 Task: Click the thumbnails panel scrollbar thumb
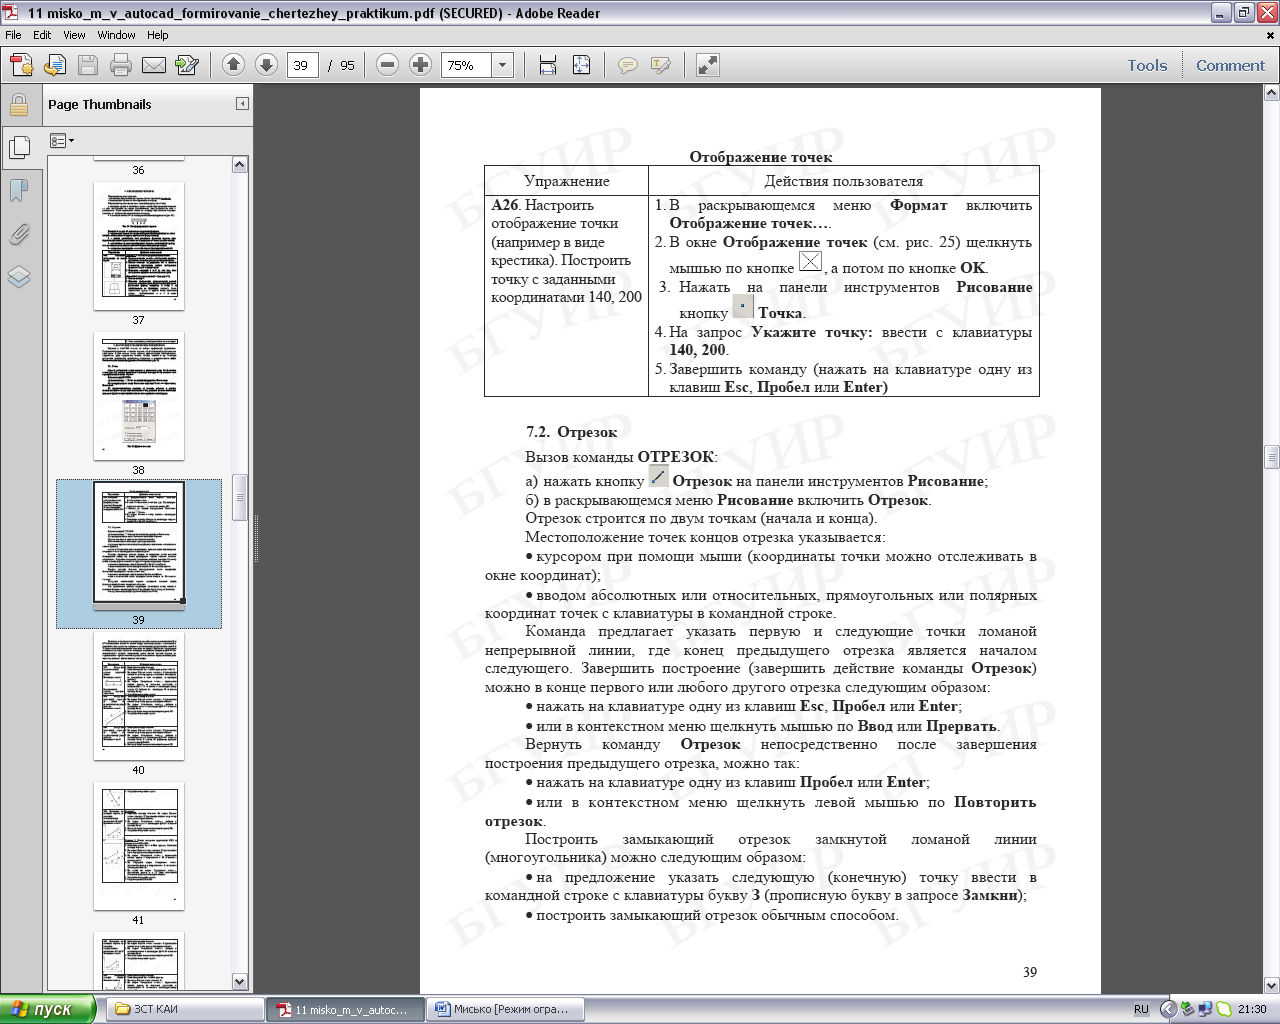point(240,497)
